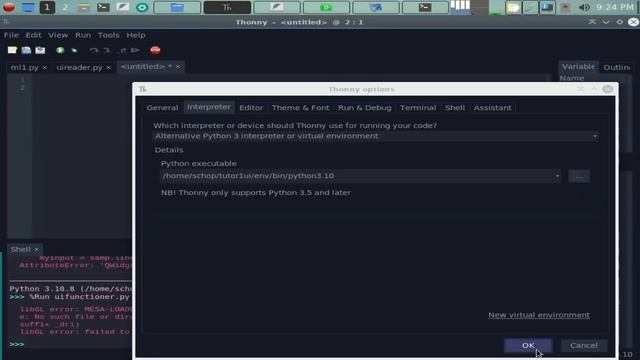This screenshot has width=640, height=360.
Task: Open the Variables panel tab
Action: tap(578, 67)
